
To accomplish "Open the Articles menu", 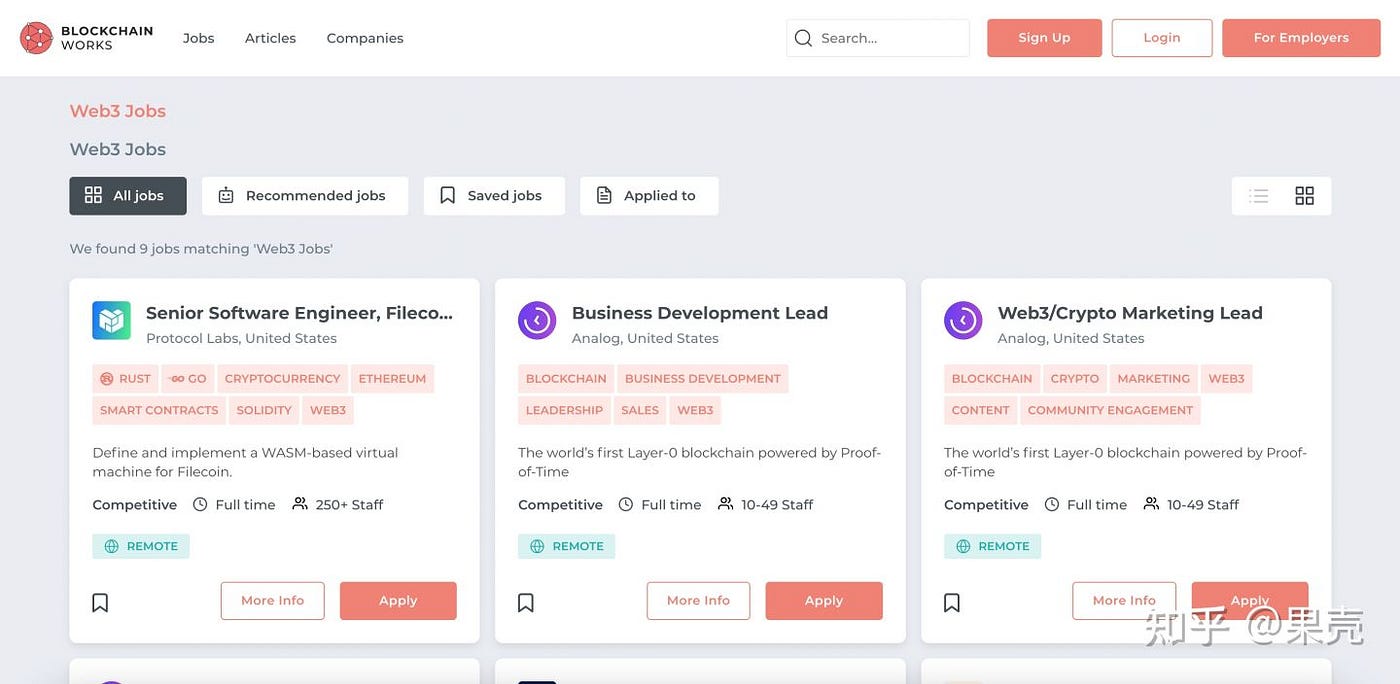I will pos(270,38).
